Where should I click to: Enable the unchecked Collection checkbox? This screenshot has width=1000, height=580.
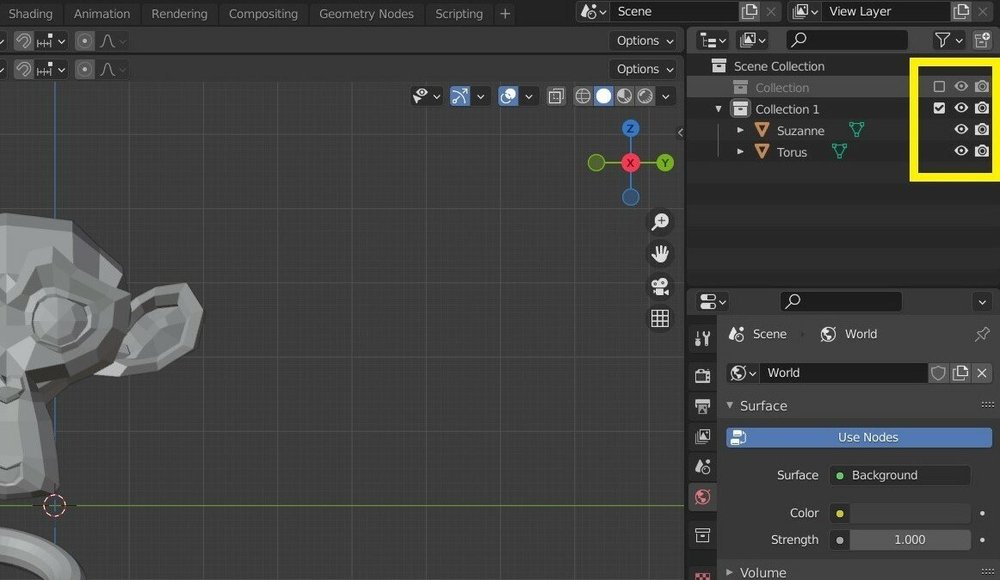pyautogui.click(x=939, y=87)
